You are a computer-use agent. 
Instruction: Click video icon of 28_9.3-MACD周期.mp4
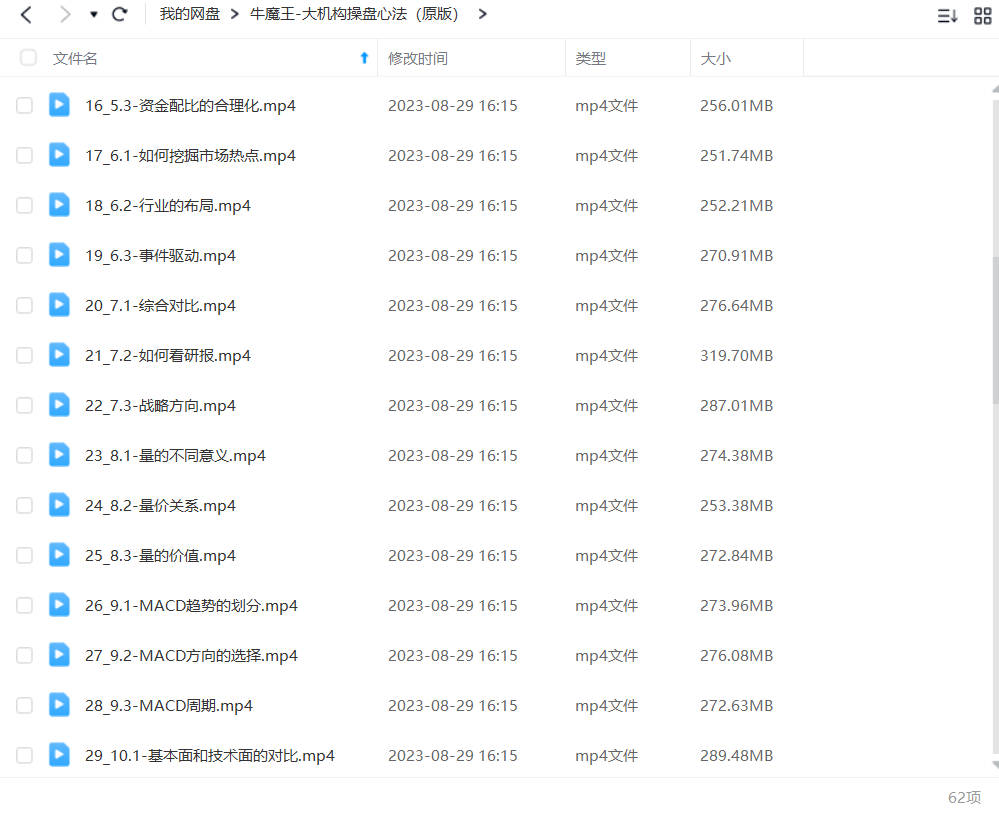pyautogui.click(x=59, y=705)
